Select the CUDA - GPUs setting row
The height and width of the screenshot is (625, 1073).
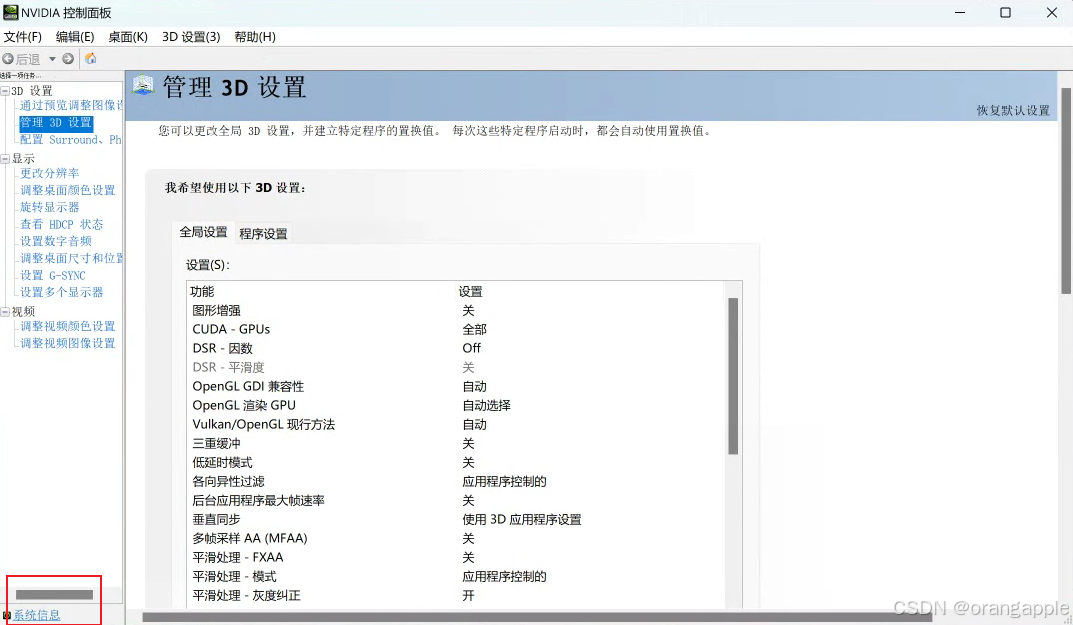tap(455, 329)
